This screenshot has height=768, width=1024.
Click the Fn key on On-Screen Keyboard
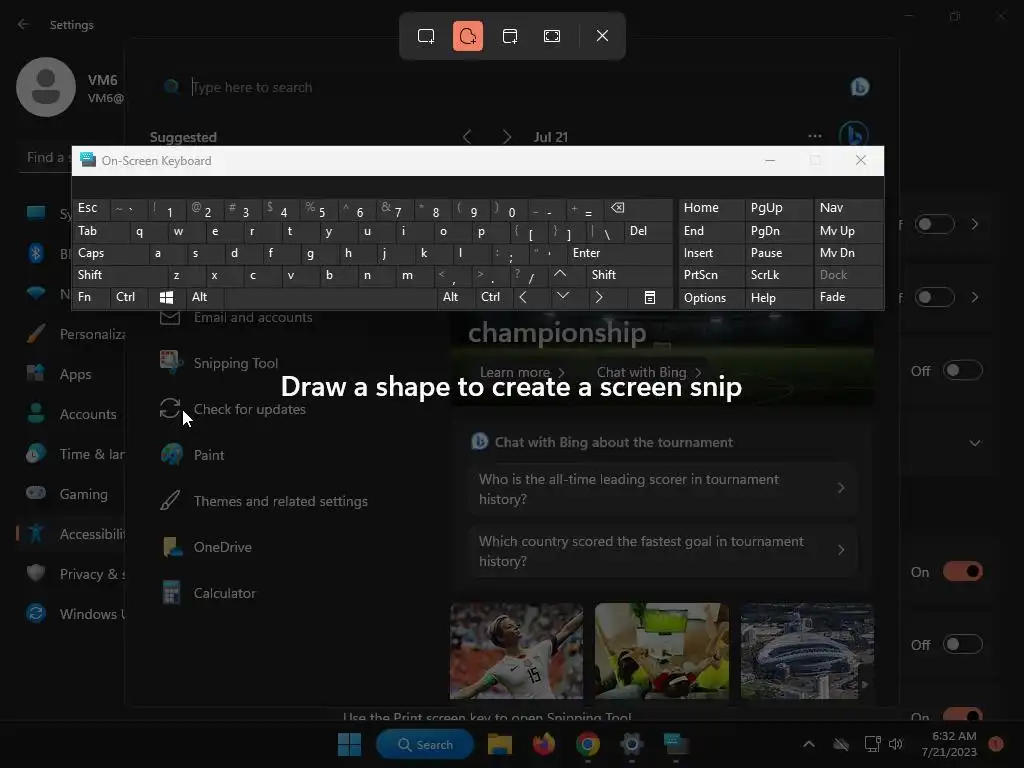pos(91,297)
